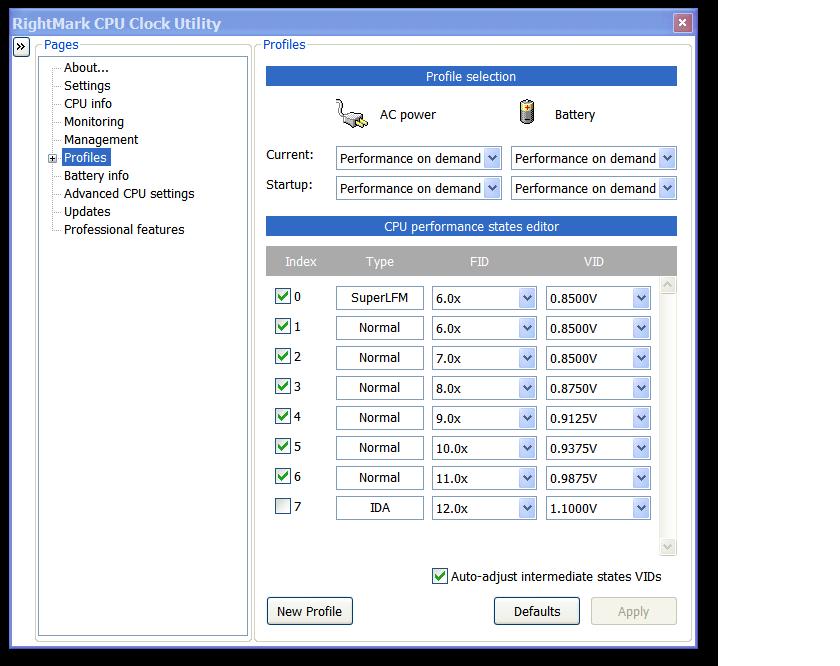This screenshot has height=666, width=840.
Task: Open the 0.8750V VID dropdown
Action: point(641,388)
